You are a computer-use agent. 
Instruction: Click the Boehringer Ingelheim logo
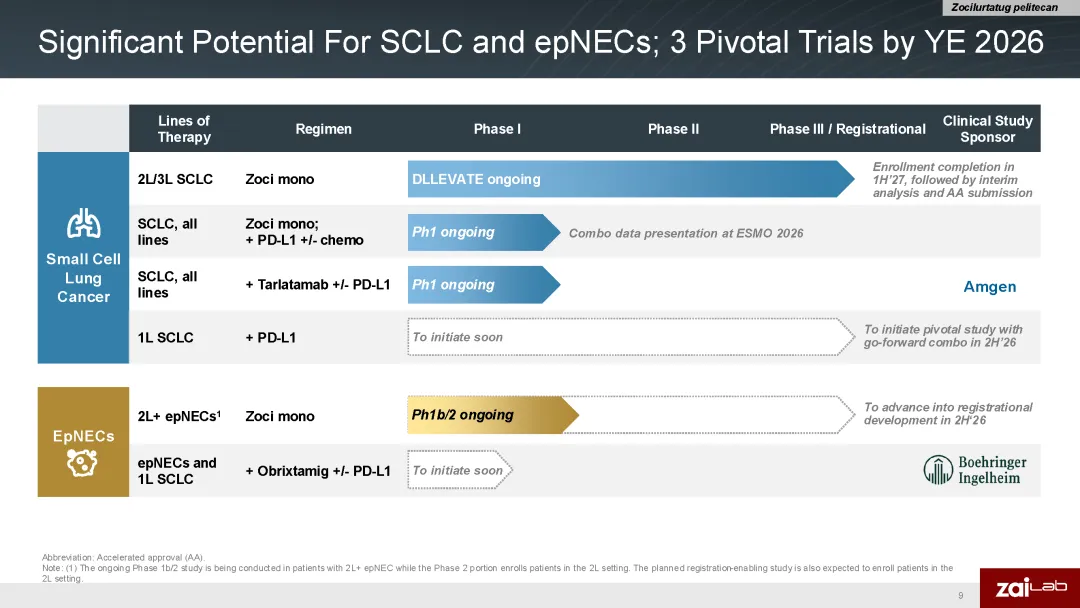975,470
